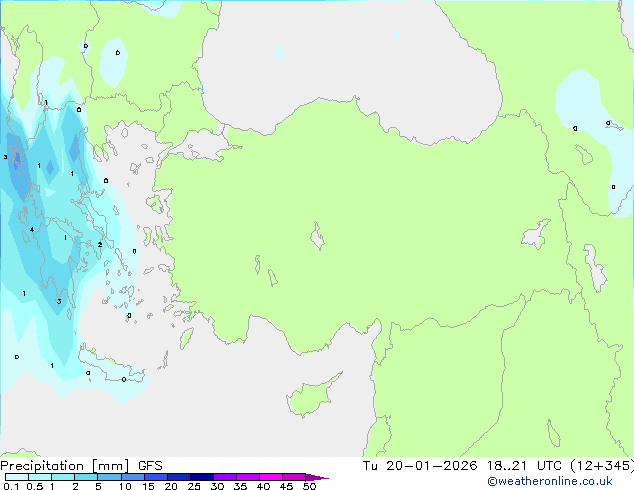
Task: Click the precipitation value '4' on the map
Action: pyautogui.click(x=32, y=230)
